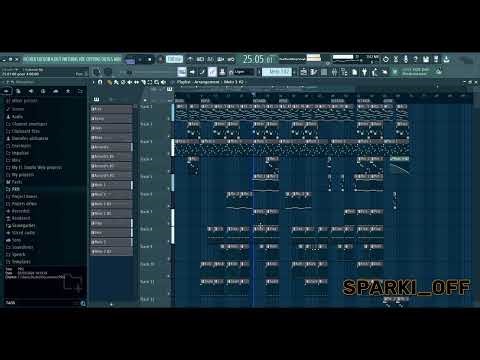
Task: Expand the Envelopes folder in browser
Action: (x=19, y=146)
